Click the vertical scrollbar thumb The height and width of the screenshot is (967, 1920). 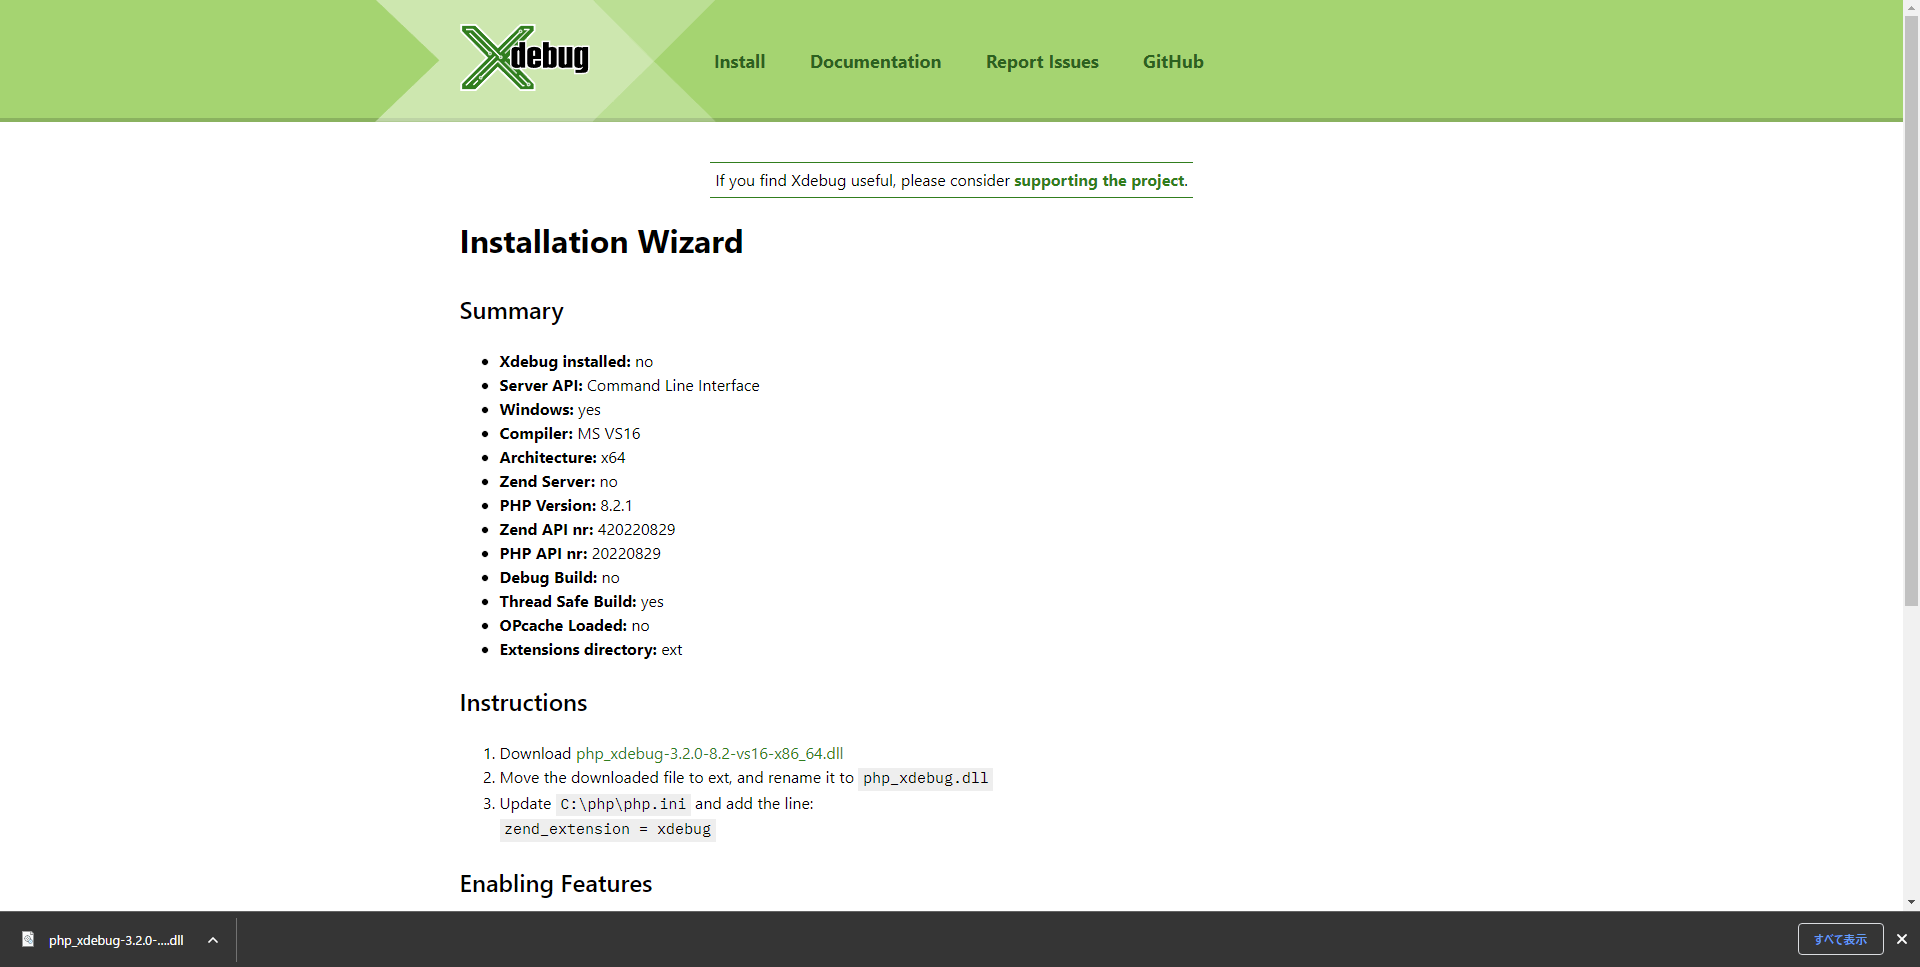1911,310
